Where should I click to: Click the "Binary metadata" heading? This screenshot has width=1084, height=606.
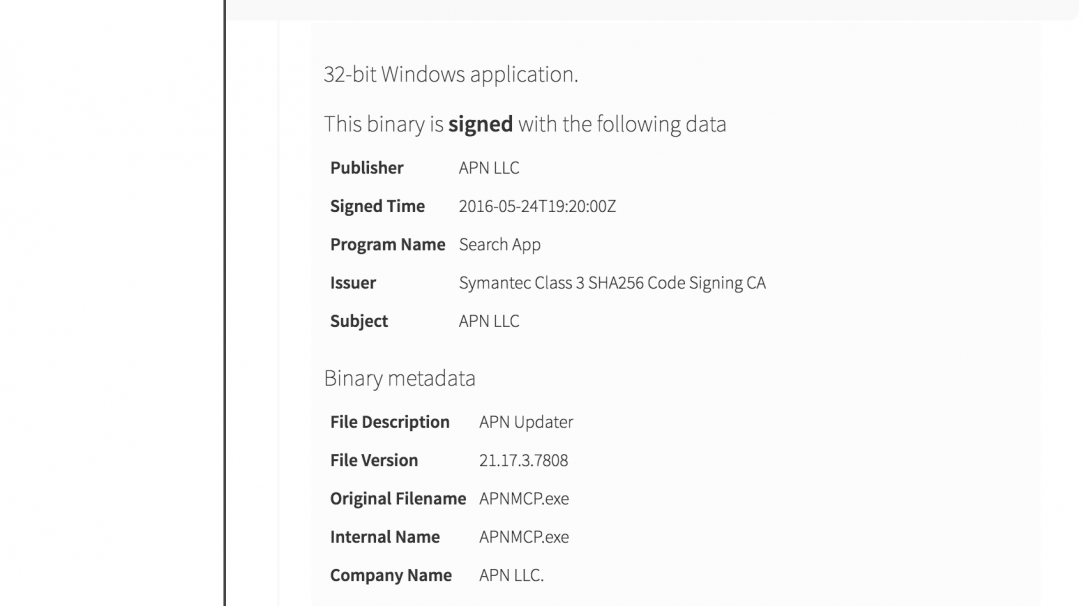tap(400, 379)
